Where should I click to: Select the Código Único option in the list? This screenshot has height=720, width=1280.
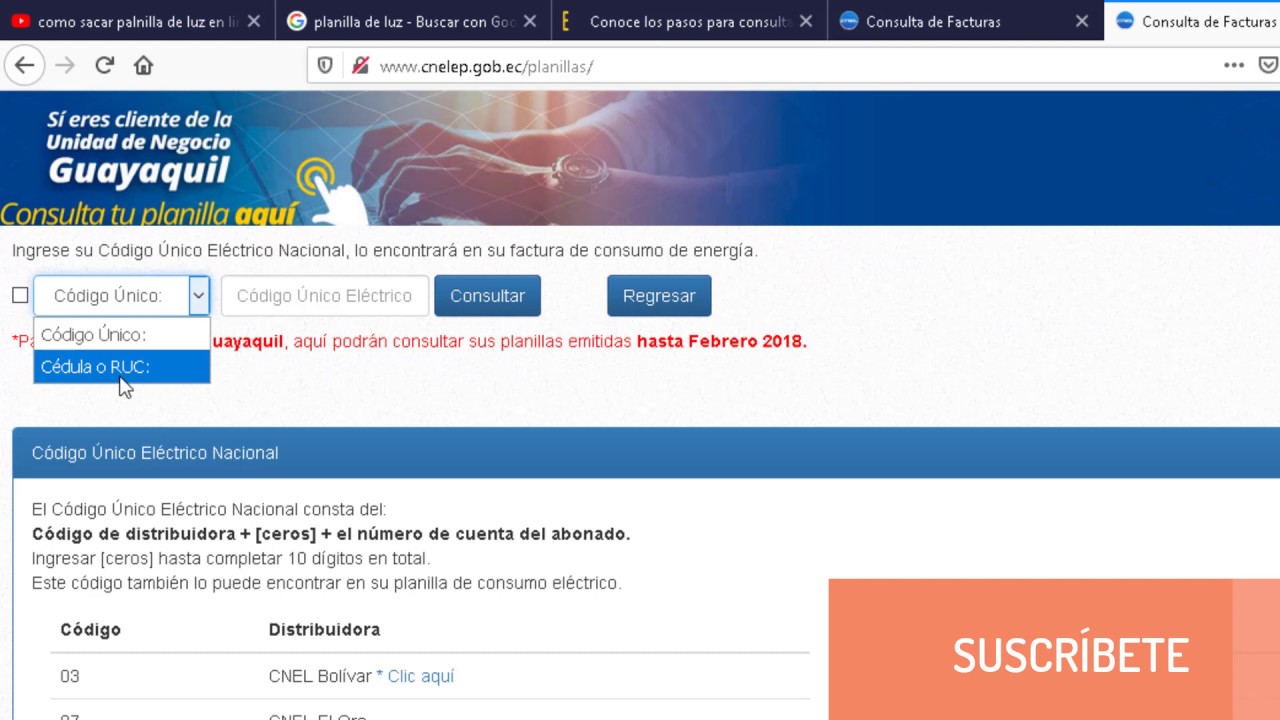[93, 334]
